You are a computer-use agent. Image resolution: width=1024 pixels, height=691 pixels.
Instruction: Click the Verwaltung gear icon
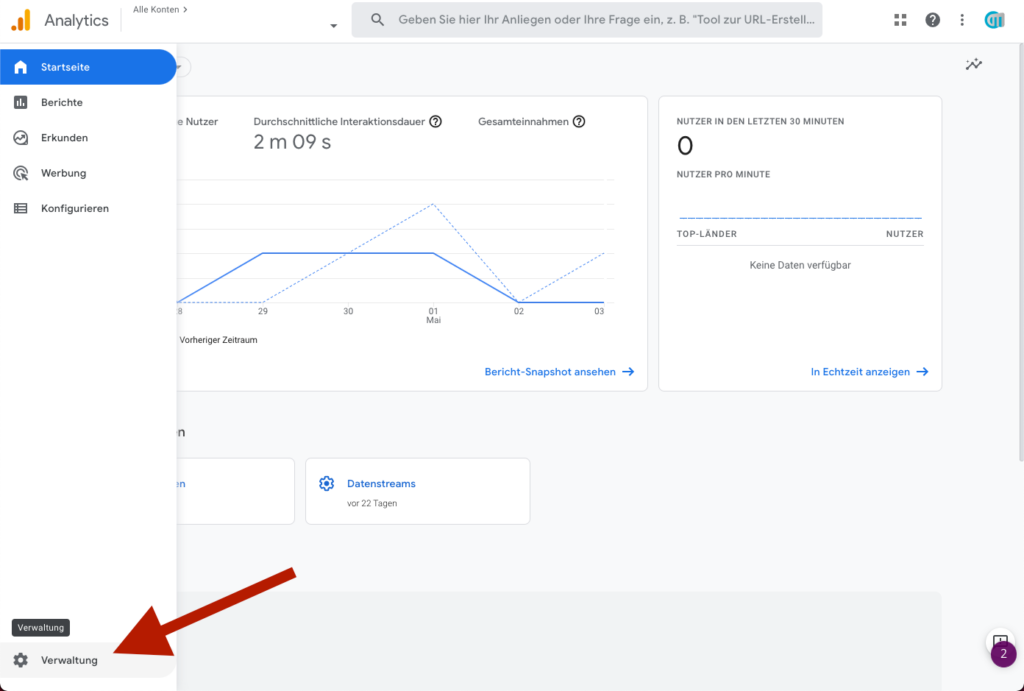20,660
